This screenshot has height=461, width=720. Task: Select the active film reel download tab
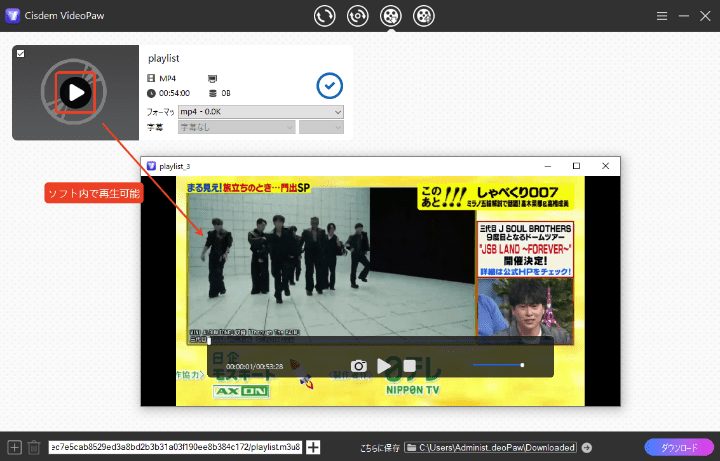[391, 16]
